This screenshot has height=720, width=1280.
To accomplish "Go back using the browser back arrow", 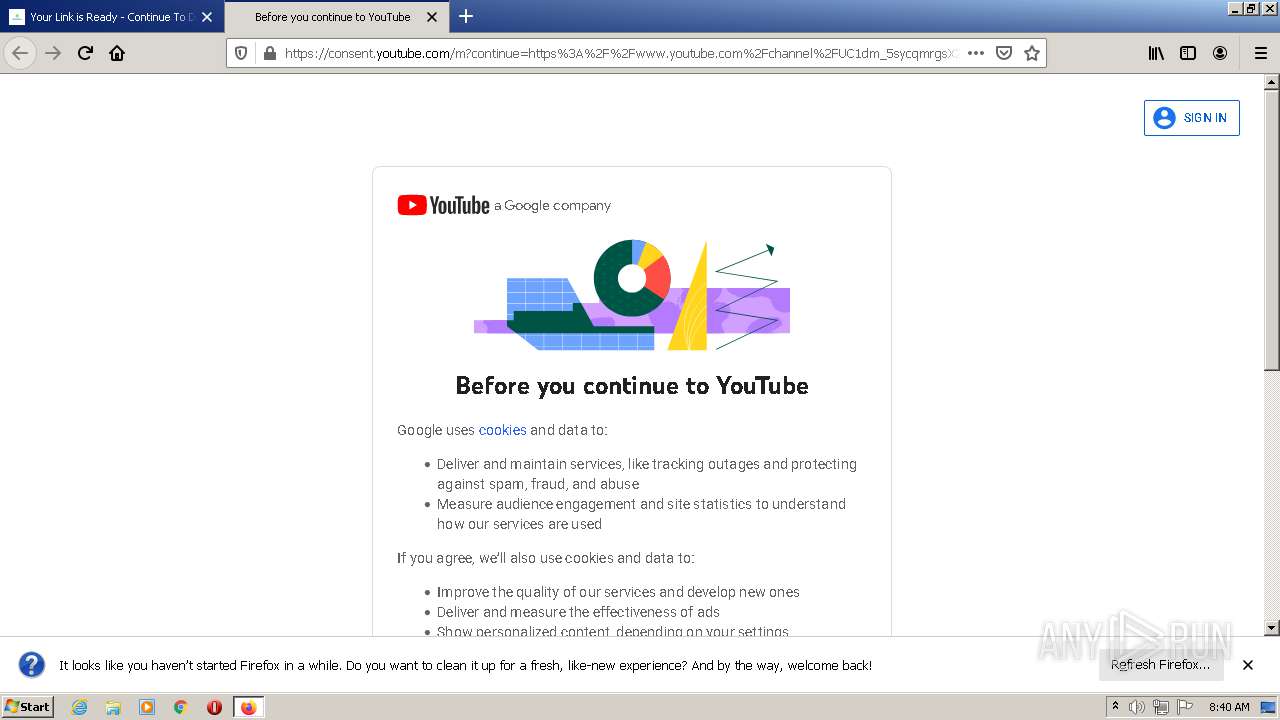I will (20, 53).
